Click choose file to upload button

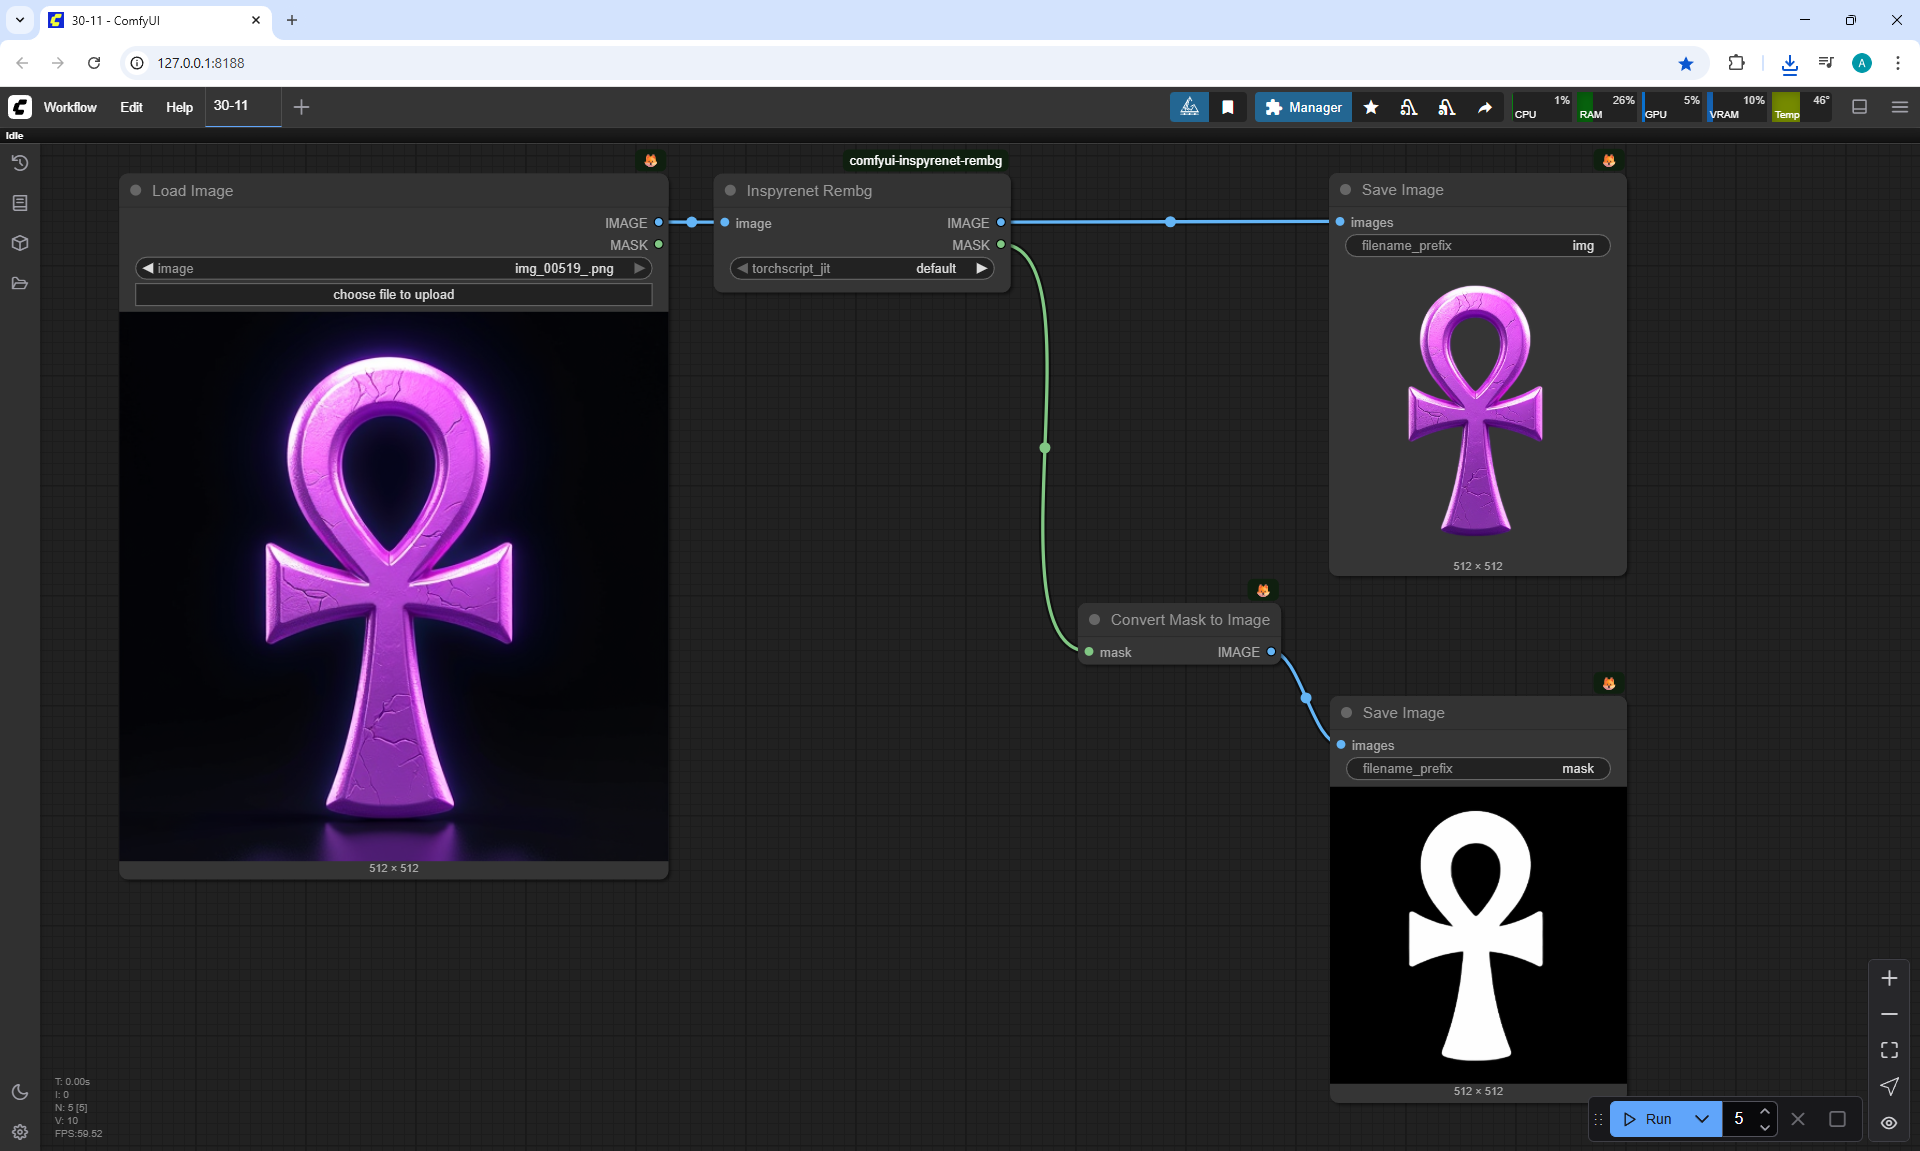coord(393,294)
